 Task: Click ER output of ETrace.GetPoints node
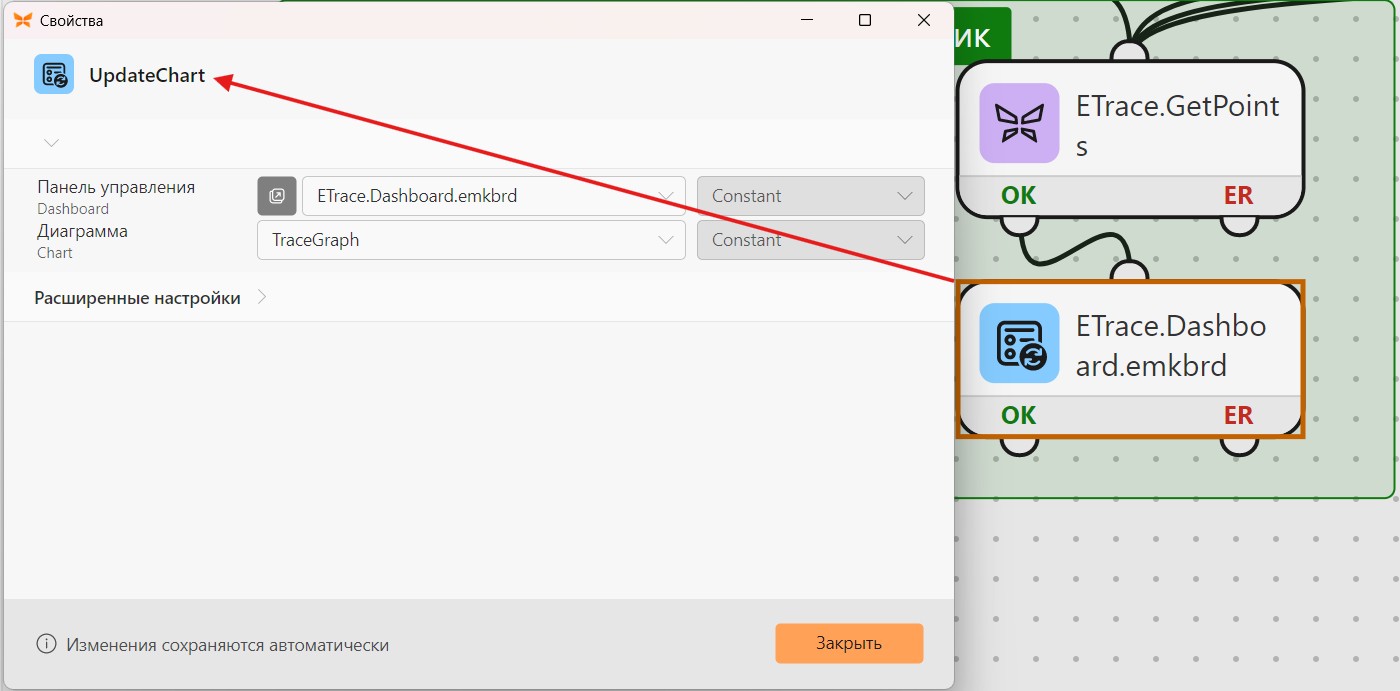pos(1238,196)
